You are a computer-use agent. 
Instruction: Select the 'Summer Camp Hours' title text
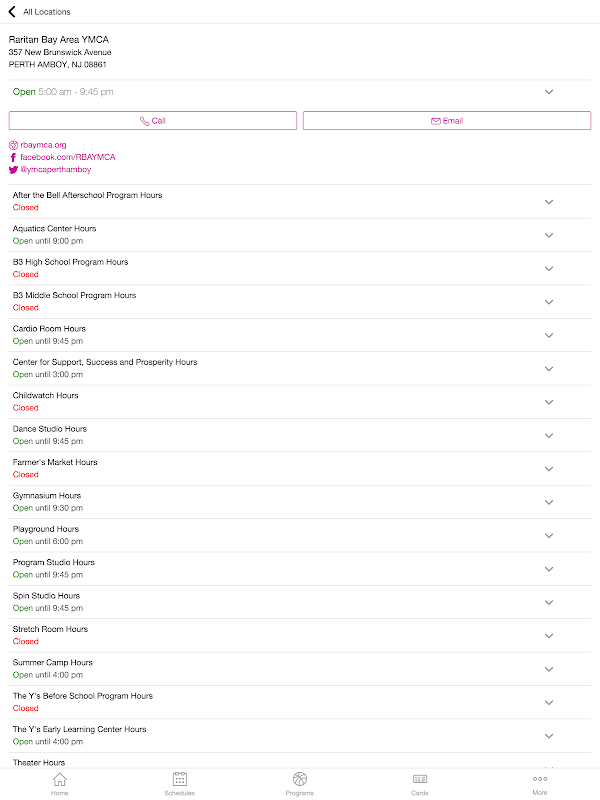[53, 662]
